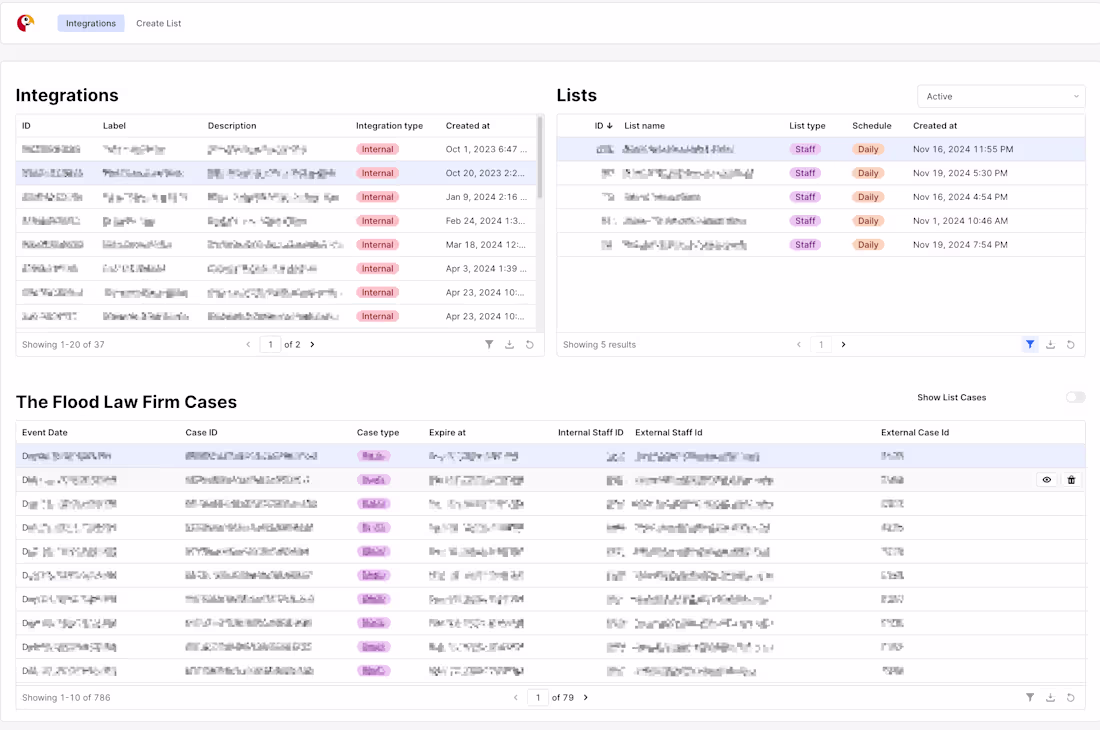Refresh the Integrations table
Viewport: 1100px width, 730px height.
point(530,345)
